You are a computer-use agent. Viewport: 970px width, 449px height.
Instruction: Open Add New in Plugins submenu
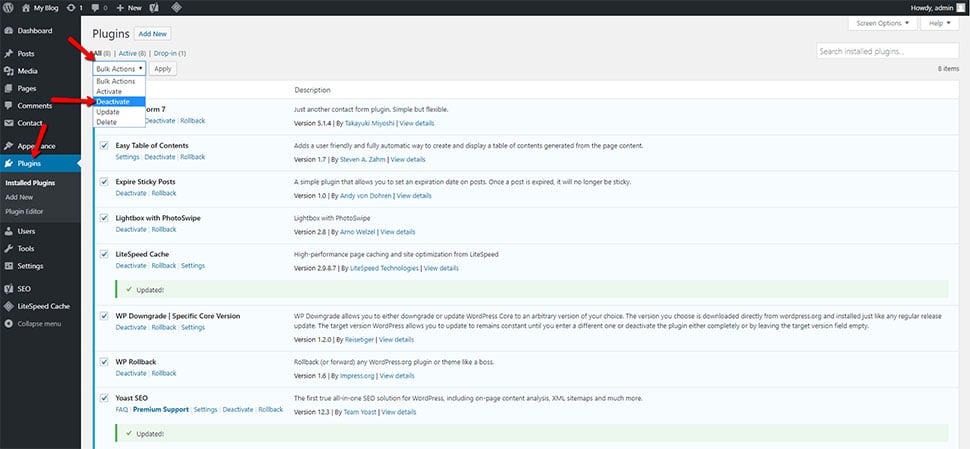(19, 197)
